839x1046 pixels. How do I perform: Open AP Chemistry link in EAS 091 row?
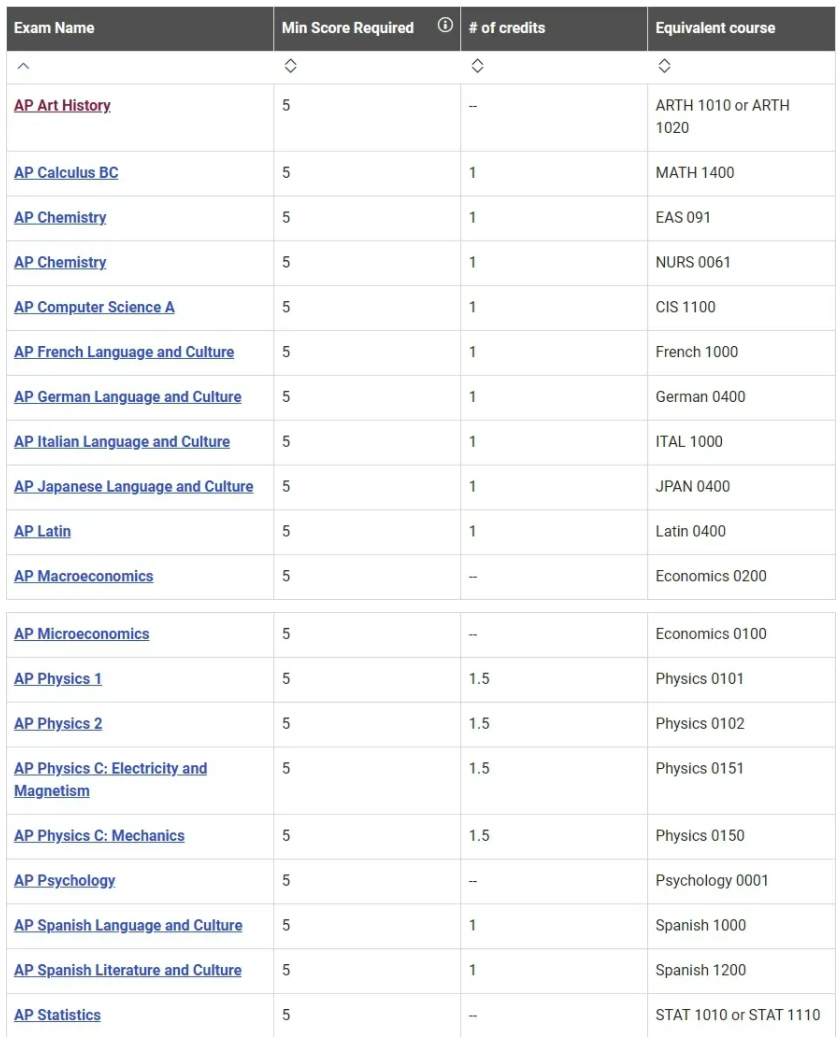click(x=60, y=218)
